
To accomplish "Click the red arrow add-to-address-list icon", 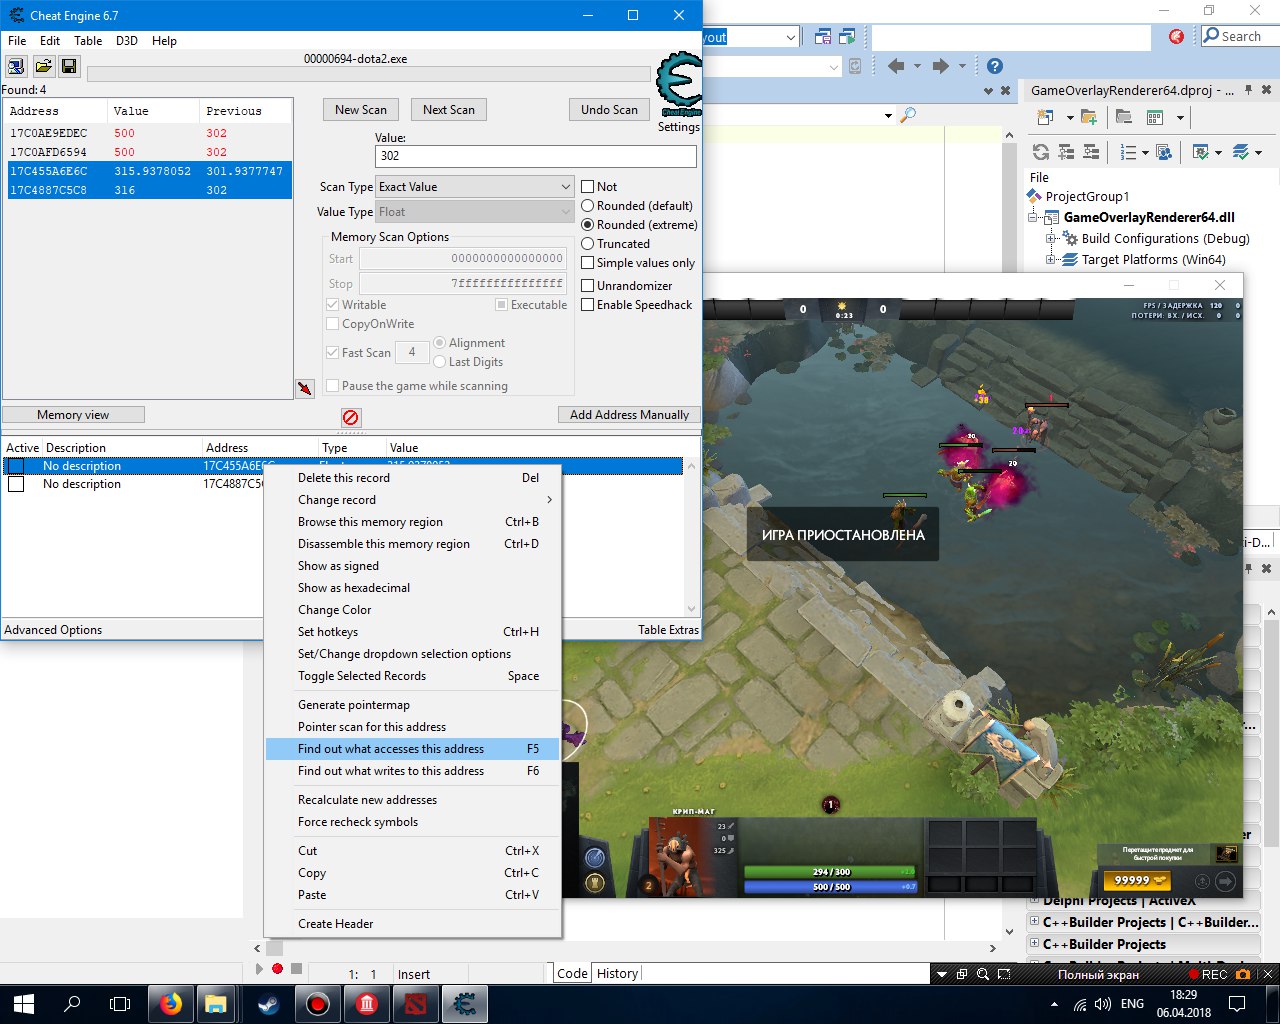I will (x=305, y=388).
